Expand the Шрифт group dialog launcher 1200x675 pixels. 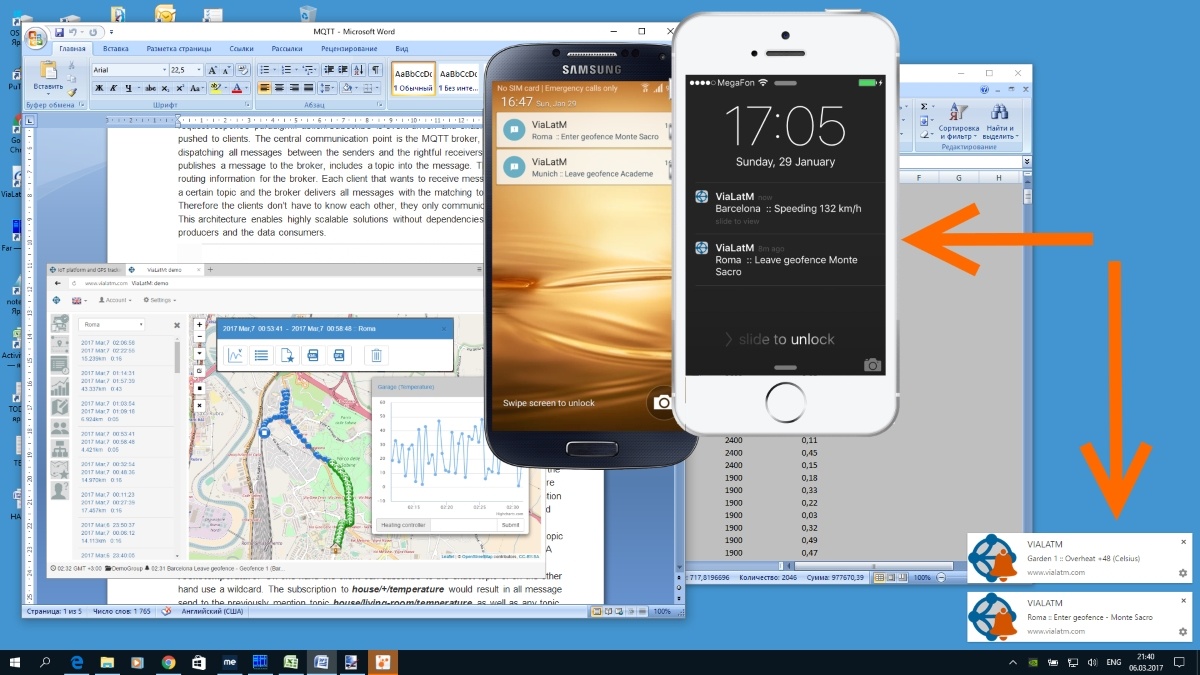tap(247, 104)
